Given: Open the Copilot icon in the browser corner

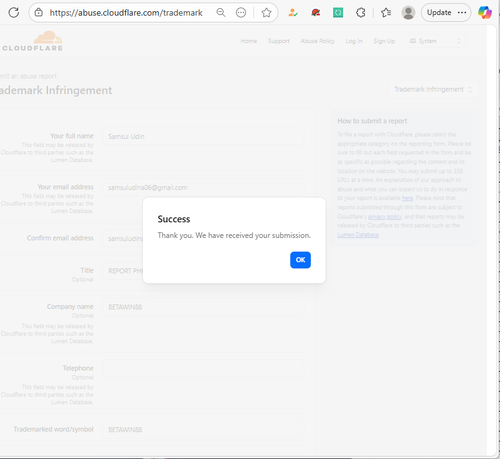Looking at the screenshot, I should (485, 13).
